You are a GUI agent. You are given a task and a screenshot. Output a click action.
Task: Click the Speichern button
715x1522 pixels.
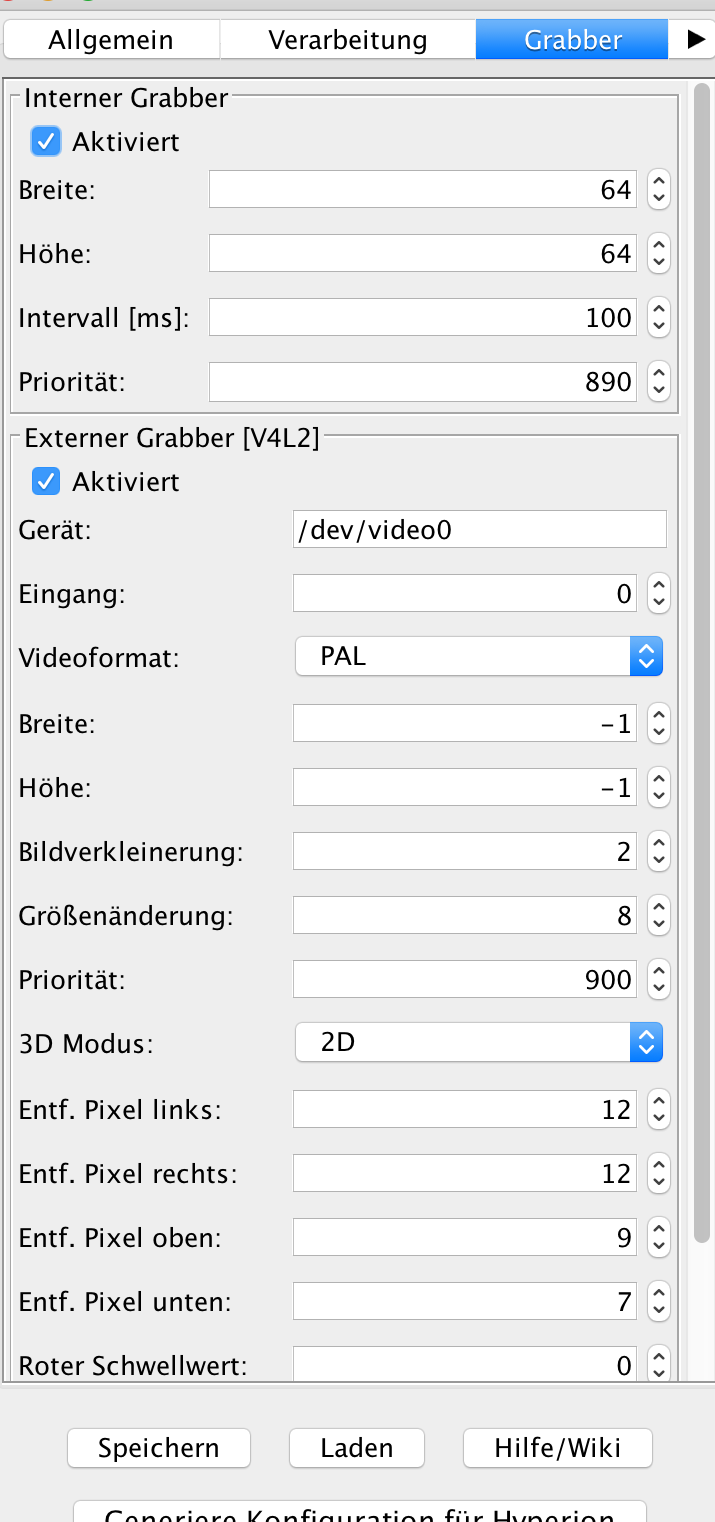(x=158, y=1447)
